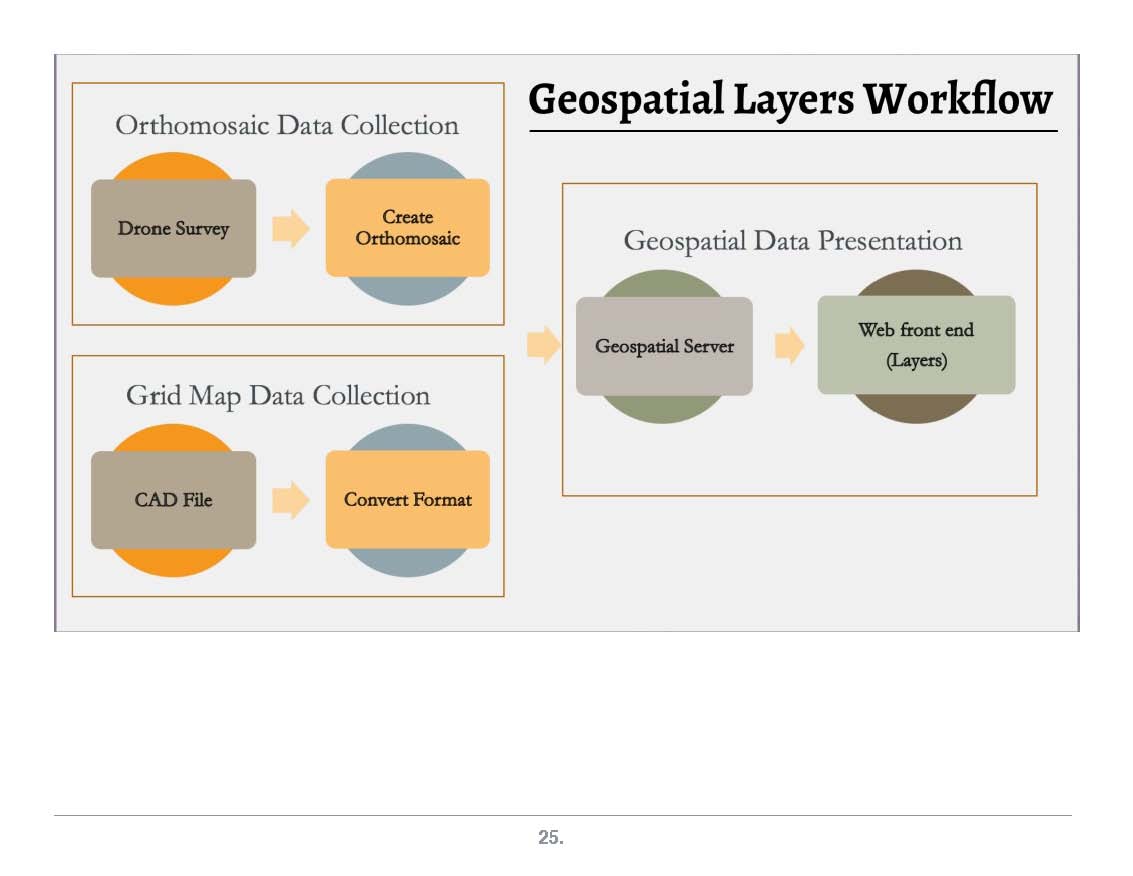
Task: Select the Drone Survey box
Action: [173, 228]
